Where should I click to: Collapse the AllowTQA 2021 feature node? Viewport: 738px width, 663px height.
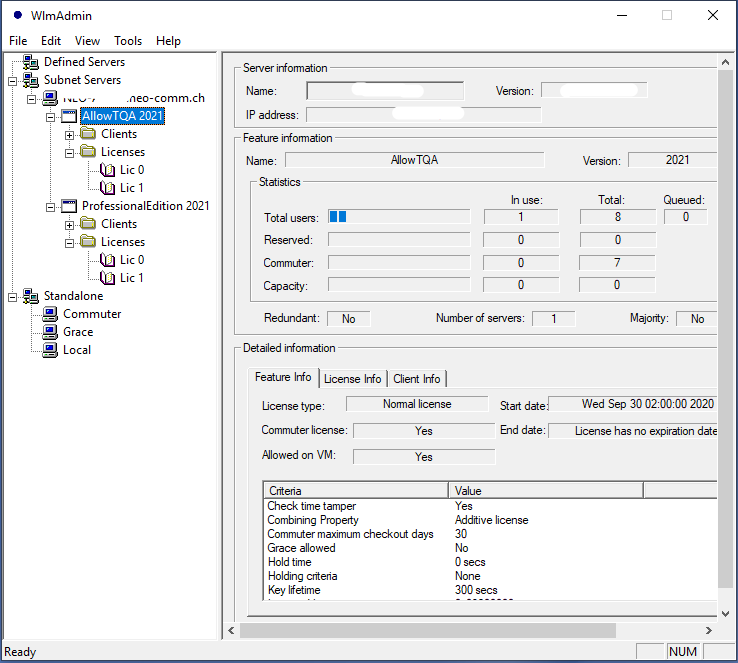pos(50,117)
